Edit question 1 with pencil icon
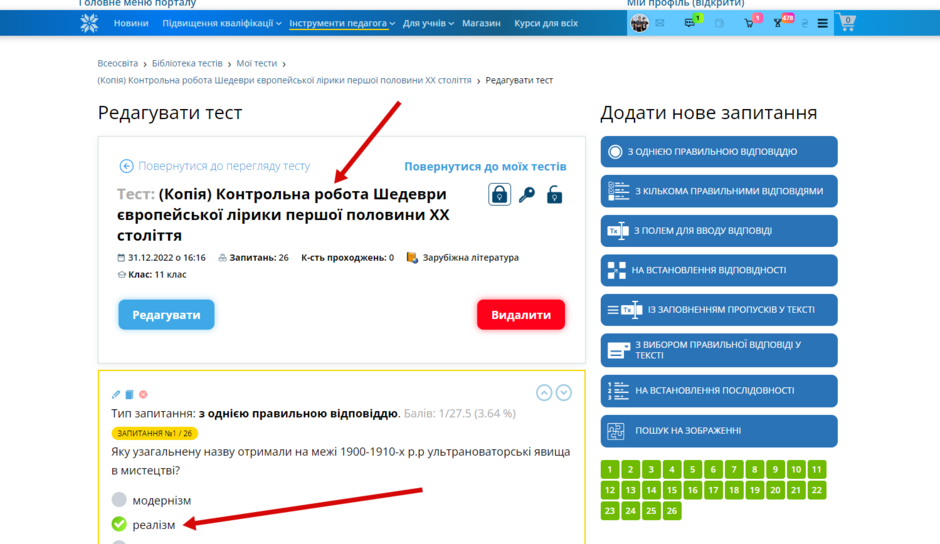Image resolution: width=940 pixels, height=544 pixels. pyautogui.click(x=116, y=395)
